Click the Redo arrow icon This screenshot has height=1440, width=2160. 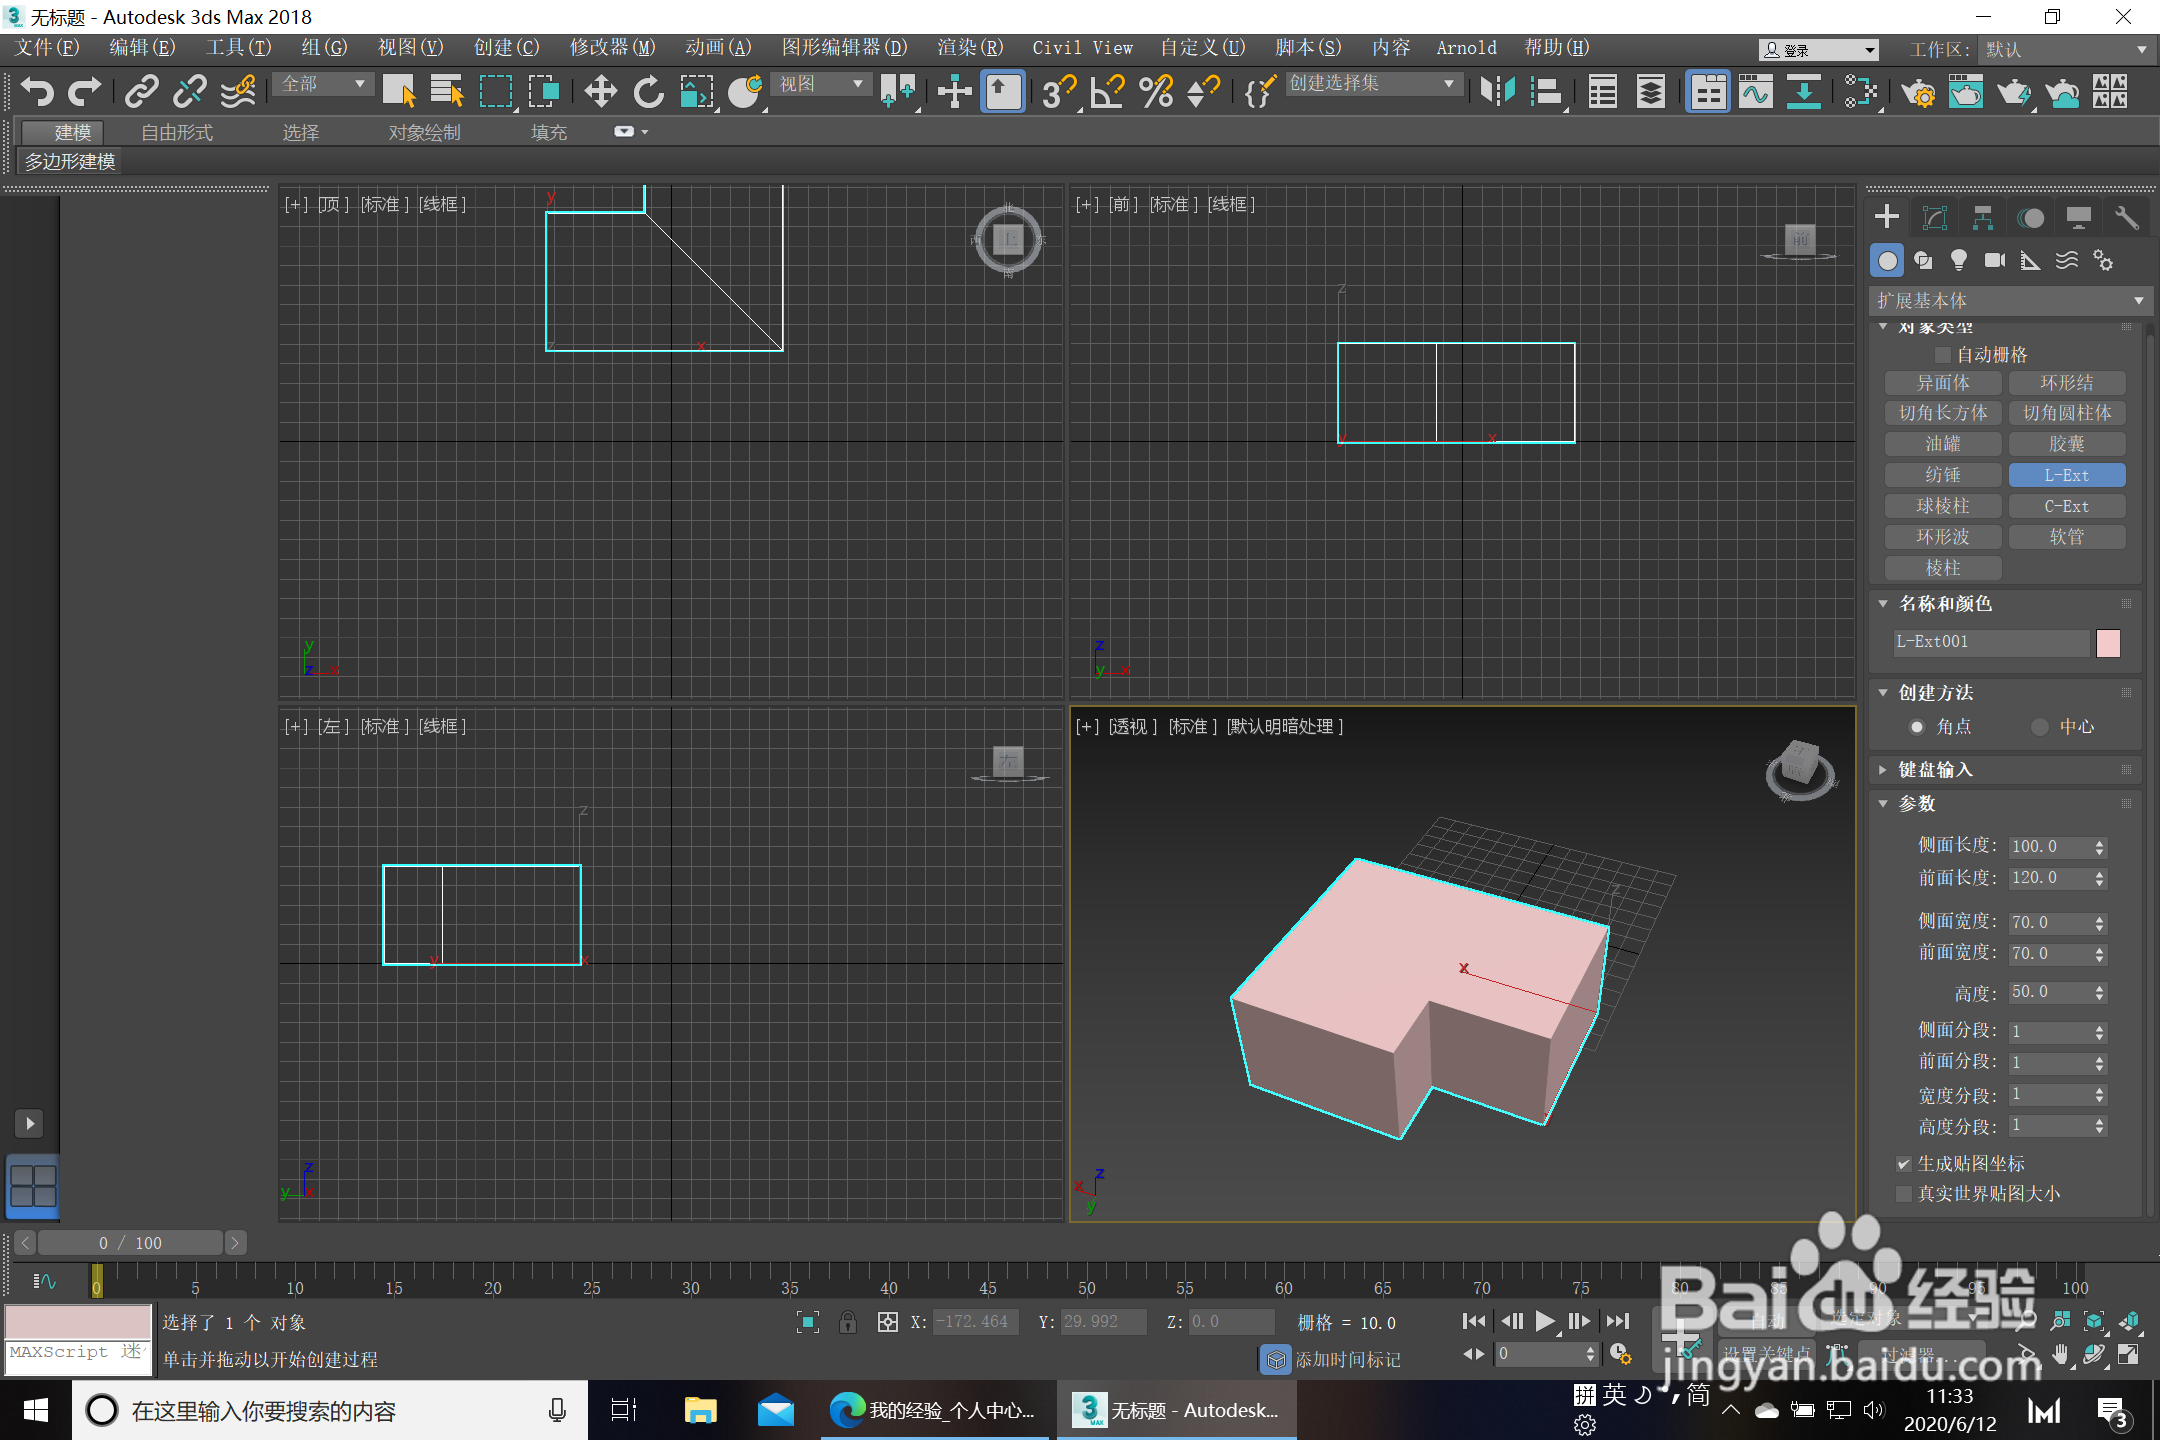pos(85,91)
